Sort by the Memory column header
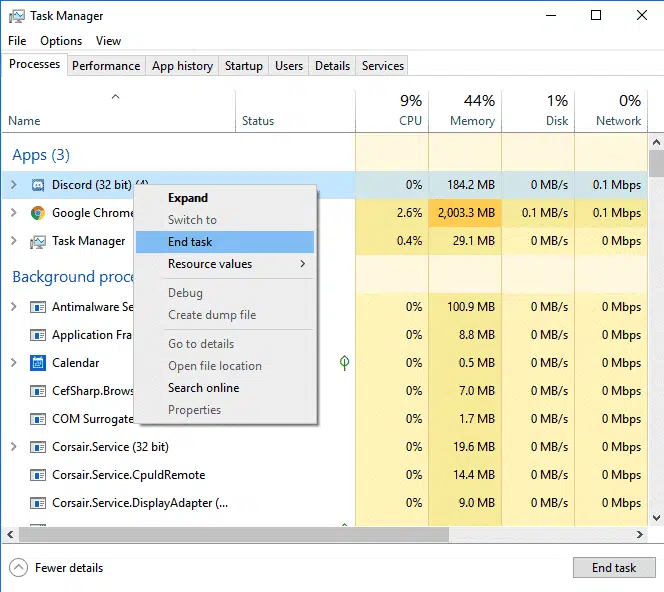This screenshot has height=592, width=664. point(465,111)
